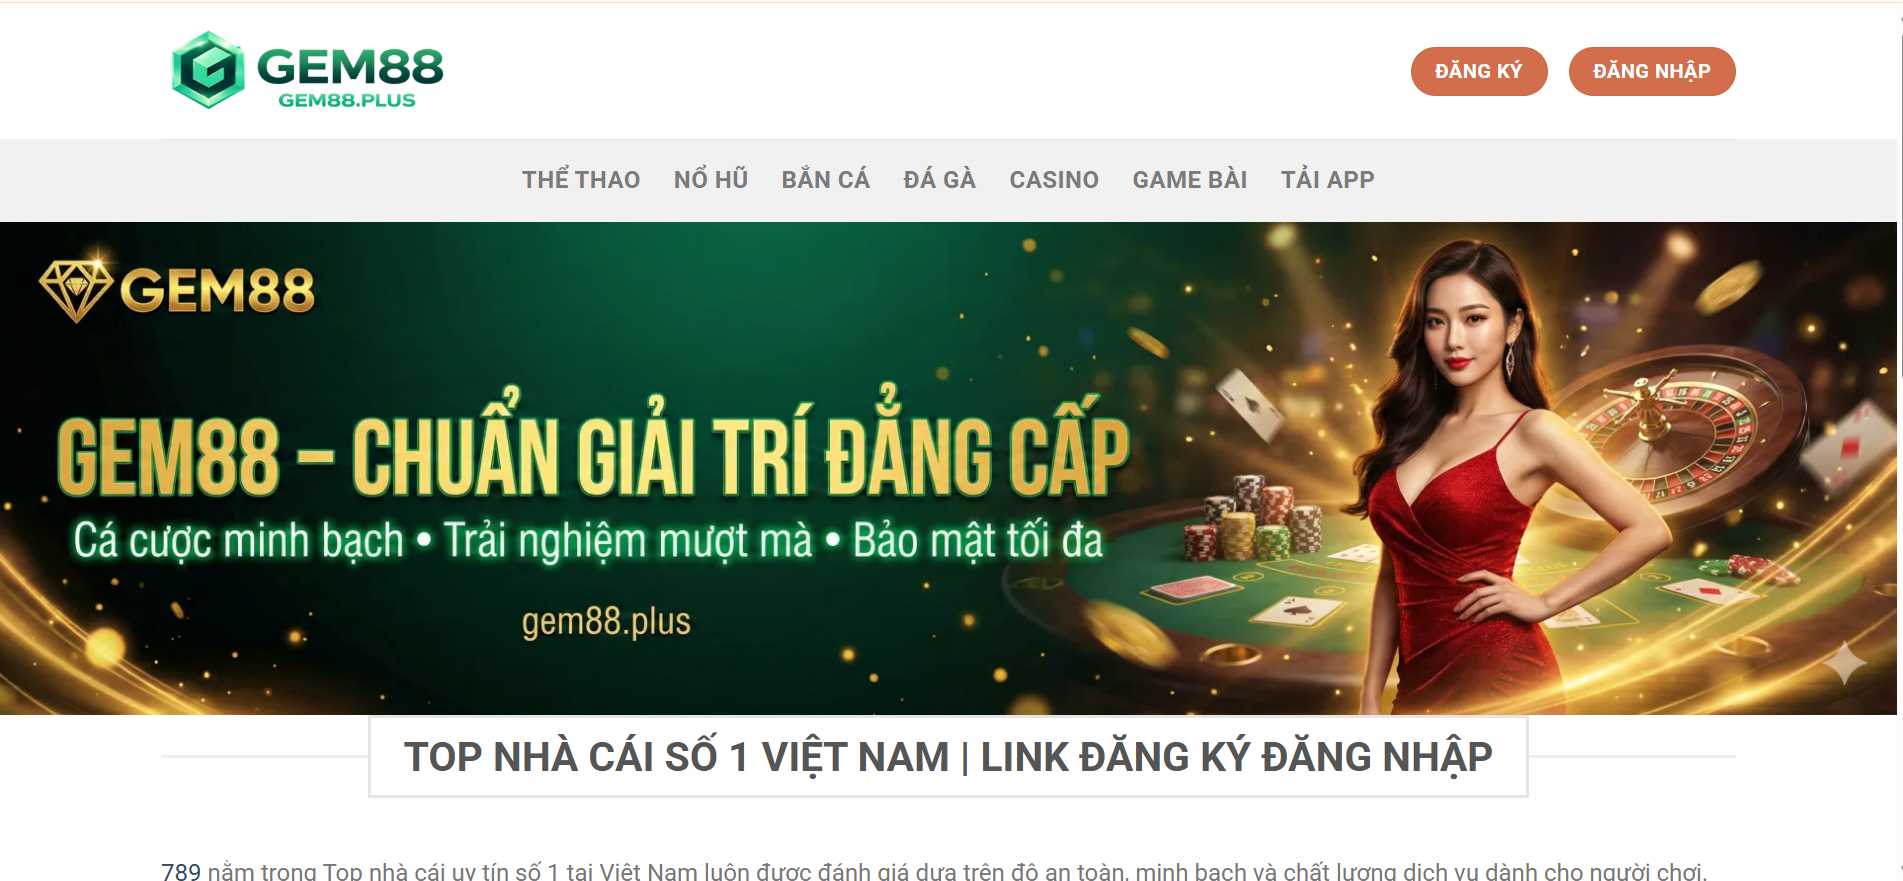The width and height of the screenshot is (1903, 881).
Task: Click the ĐĂNG NHẬP login button
Action: tap(1652, 71)
